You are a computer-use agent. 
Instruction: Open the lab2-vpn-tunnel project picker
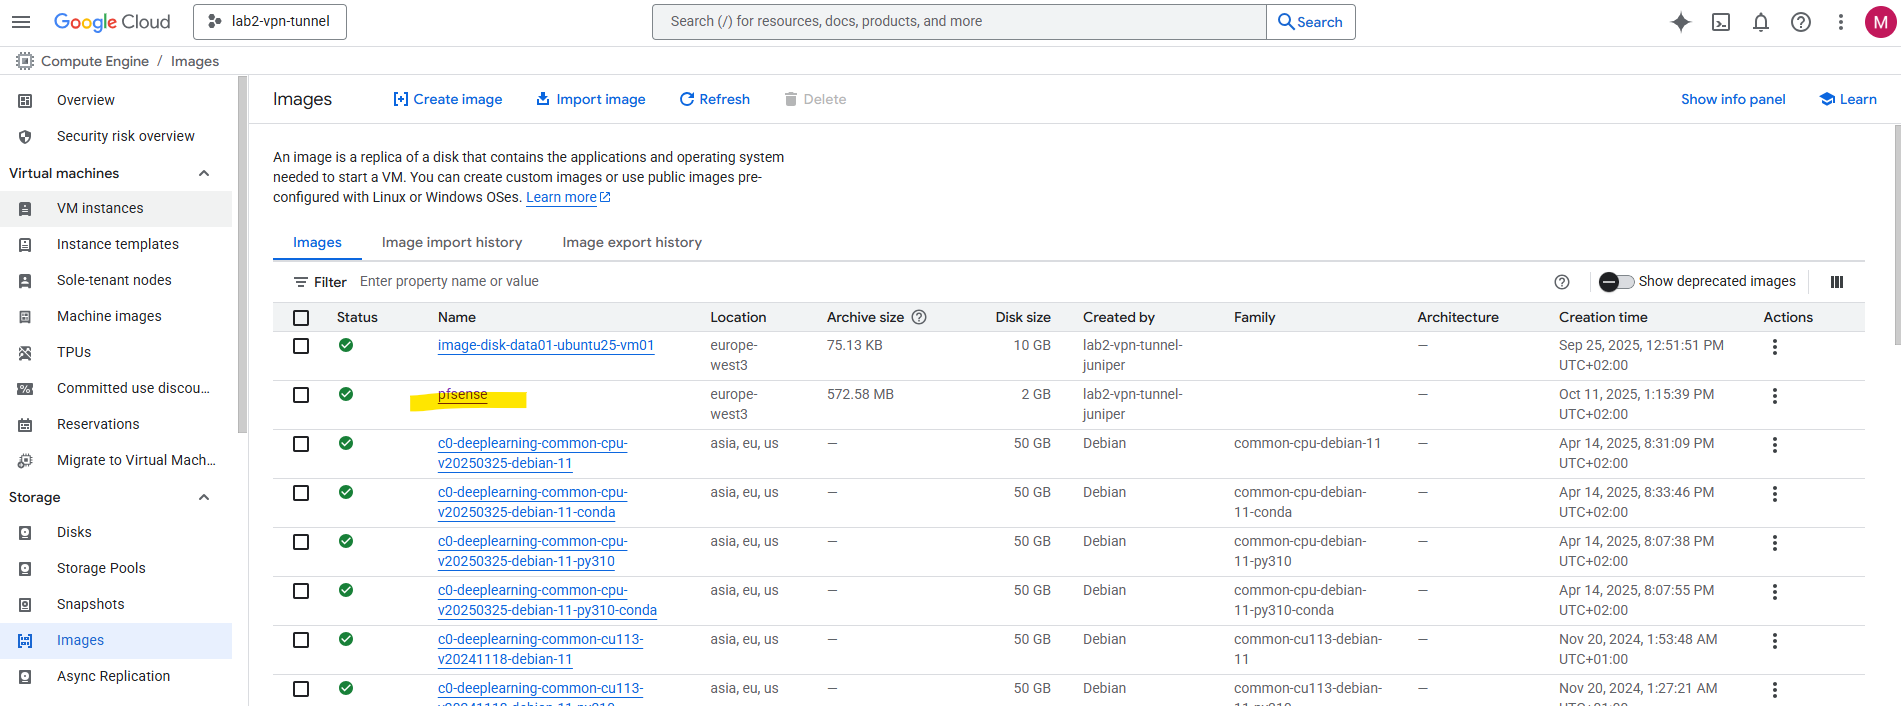pos(270,22)
